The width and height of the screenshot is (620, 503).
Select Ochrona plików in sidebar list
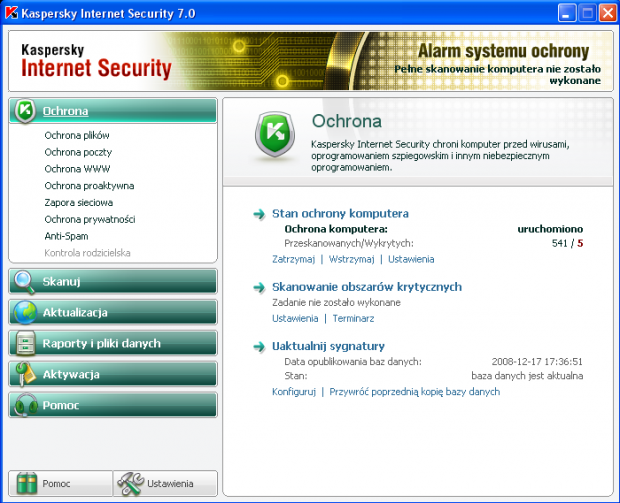[x=77, y=135]
